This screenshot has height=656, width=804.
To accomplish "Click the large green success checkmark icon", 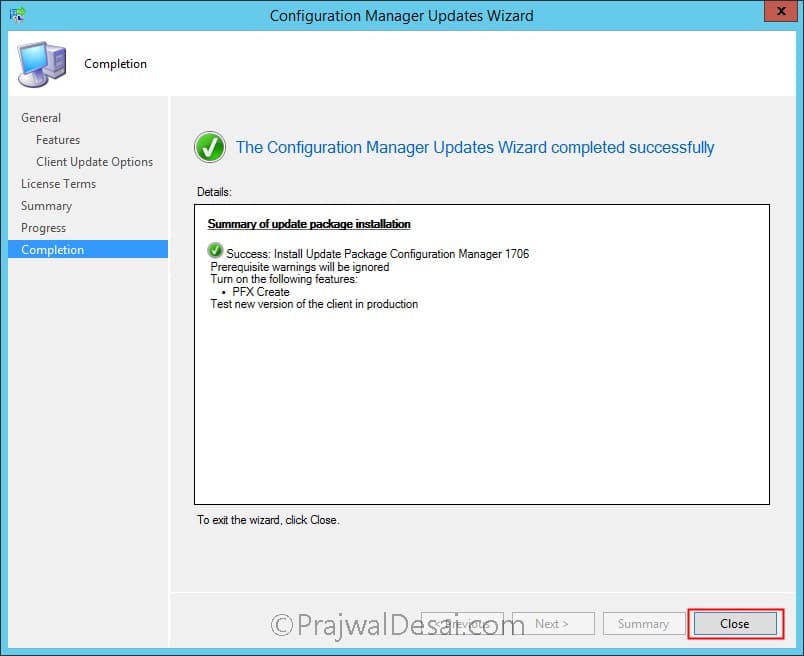I will coord(210,147).
